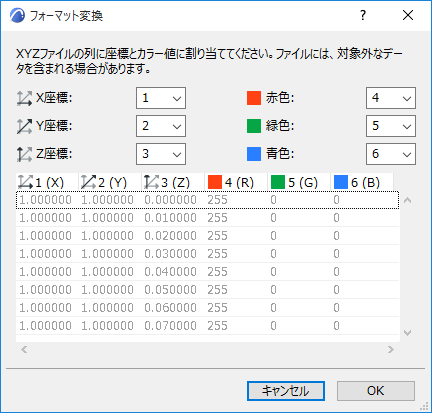This screenshot has width=432, height=413.
Task: Select the row with Z value 0.010000
Action: (207, 218)
